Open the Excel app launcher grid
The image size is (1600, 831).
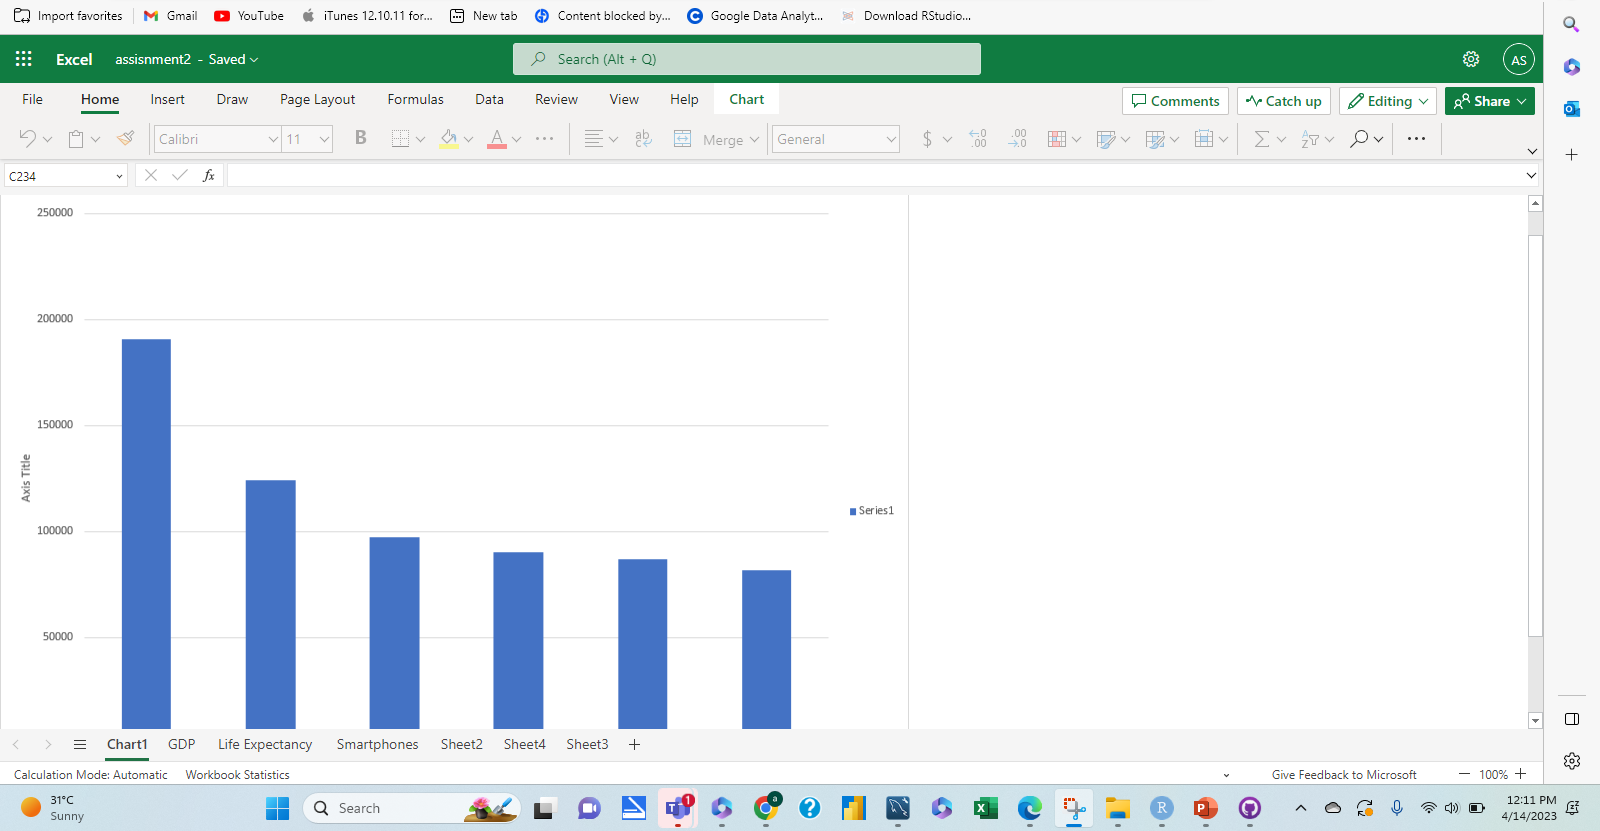pyautogui.click(x=24, y=59)
